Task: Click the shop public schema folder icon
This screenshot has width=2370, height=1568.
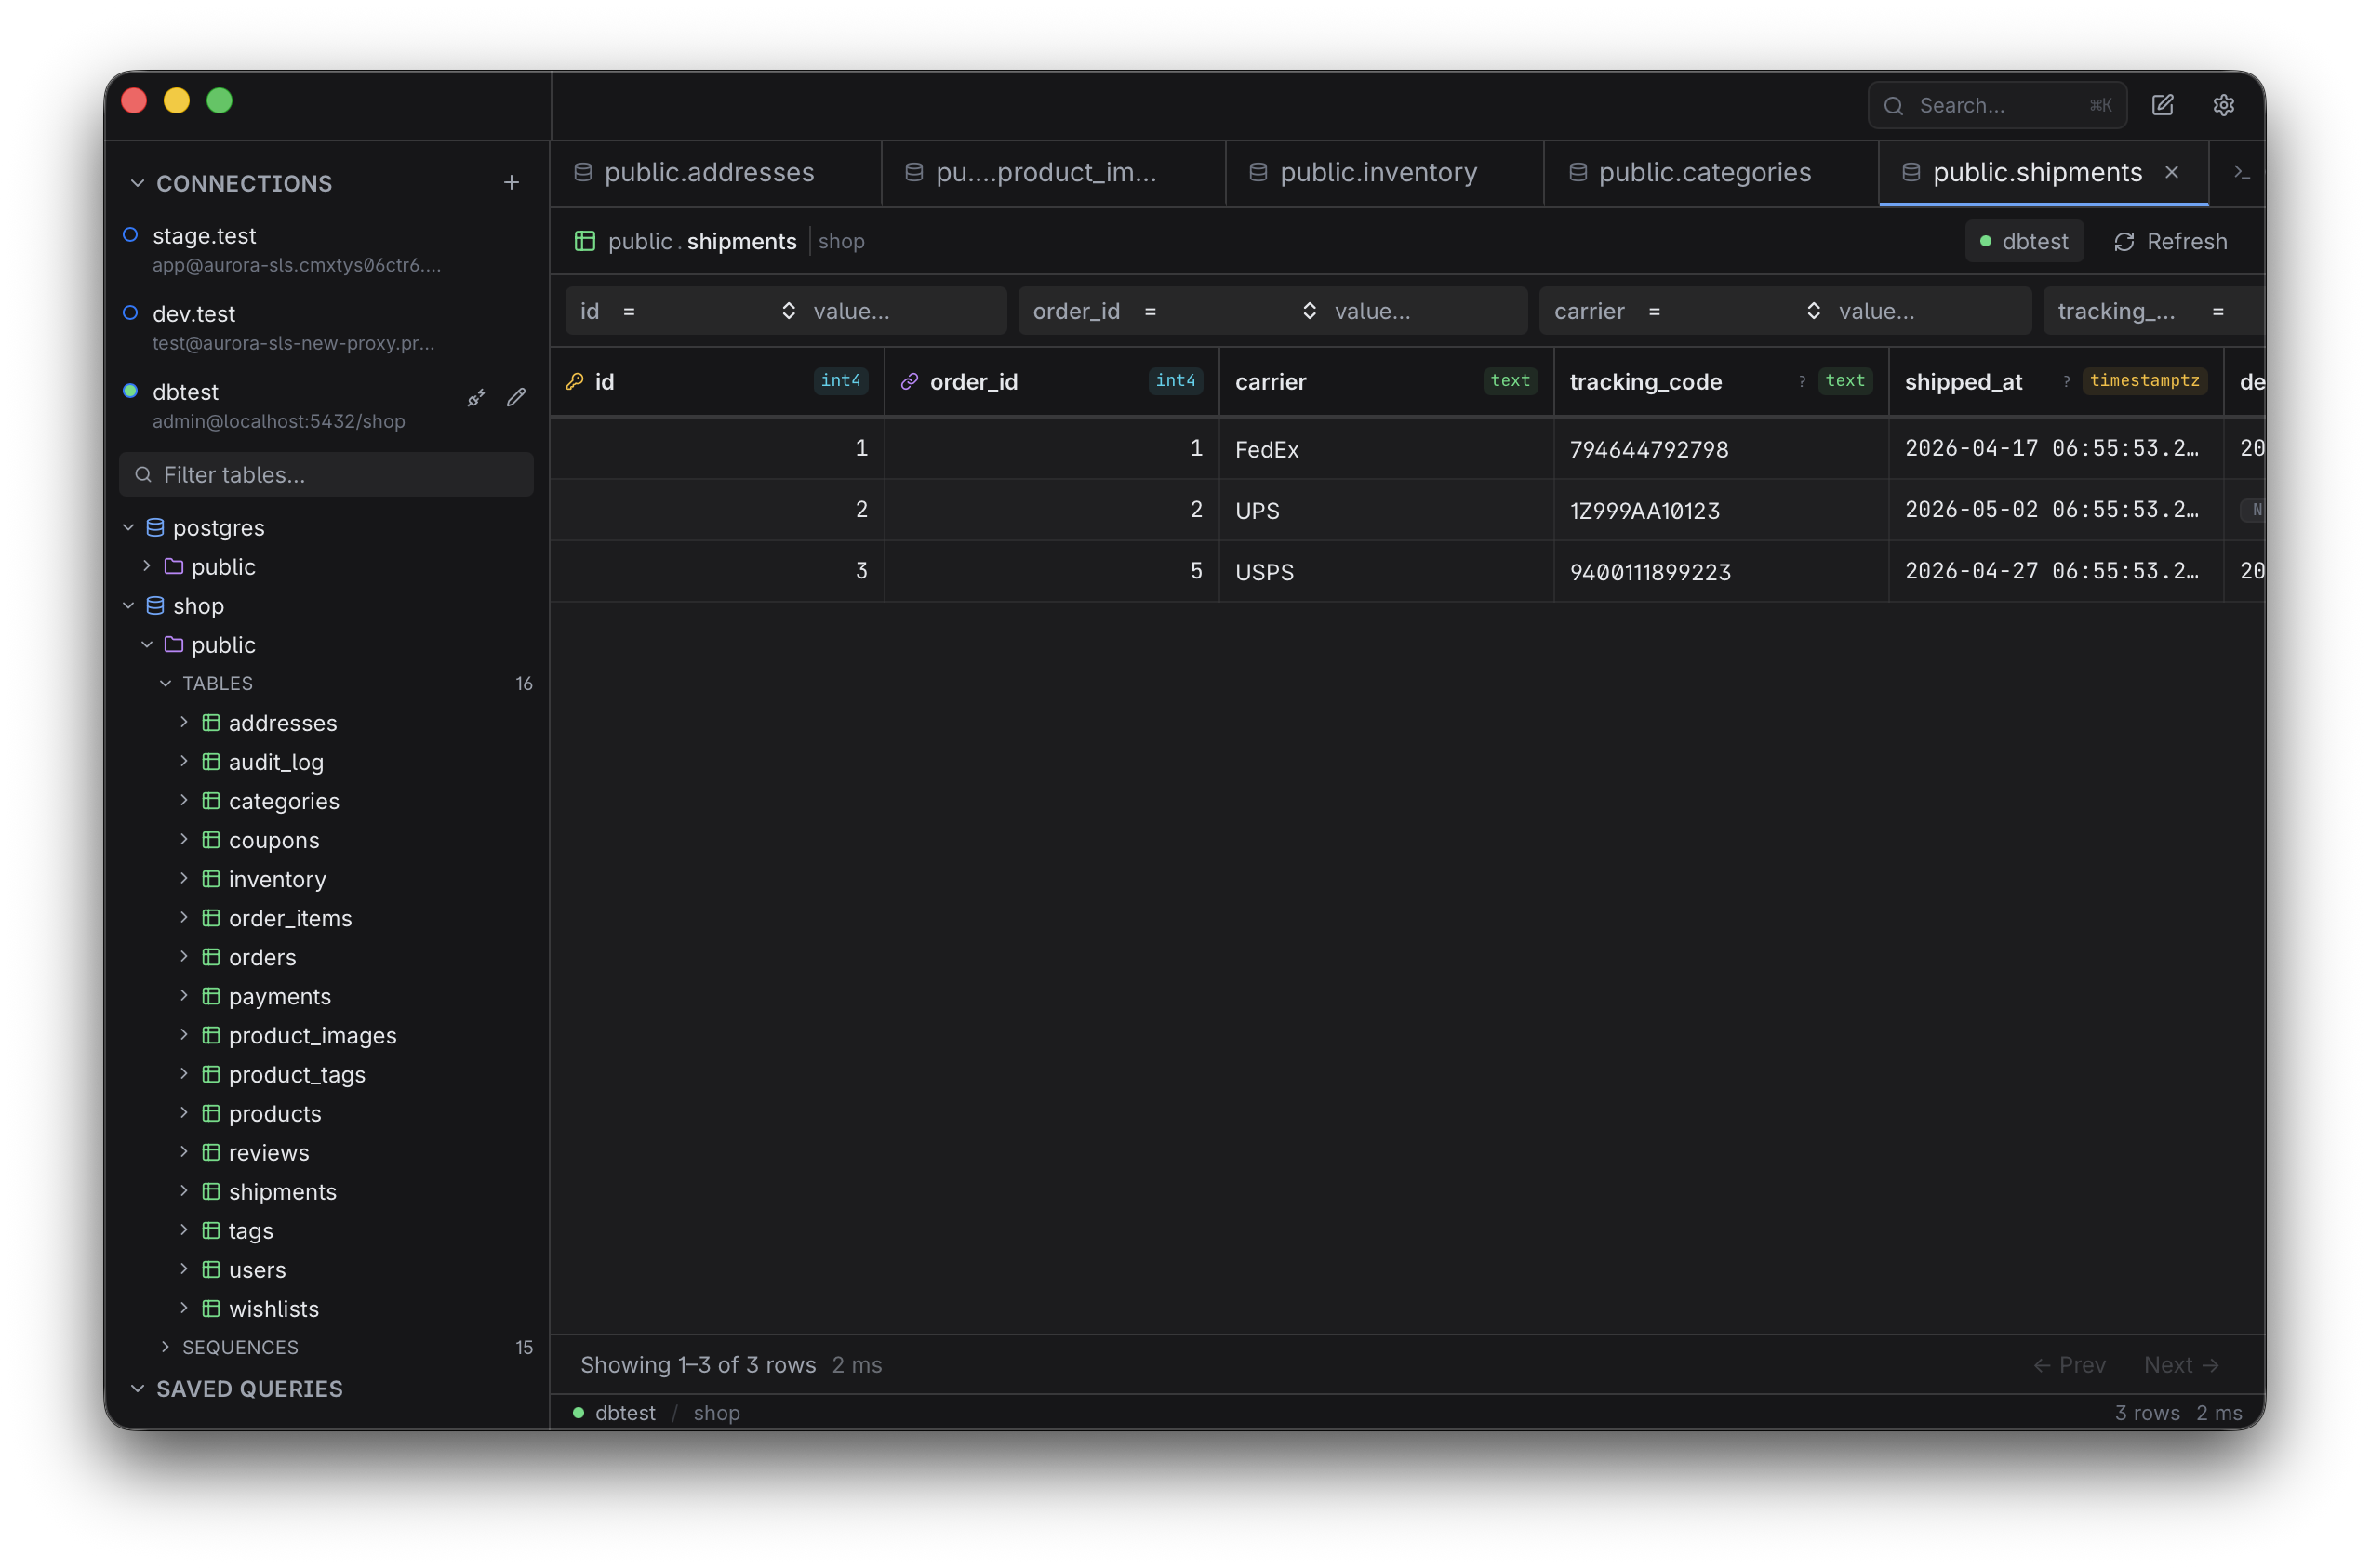Action: click(174, 645)
